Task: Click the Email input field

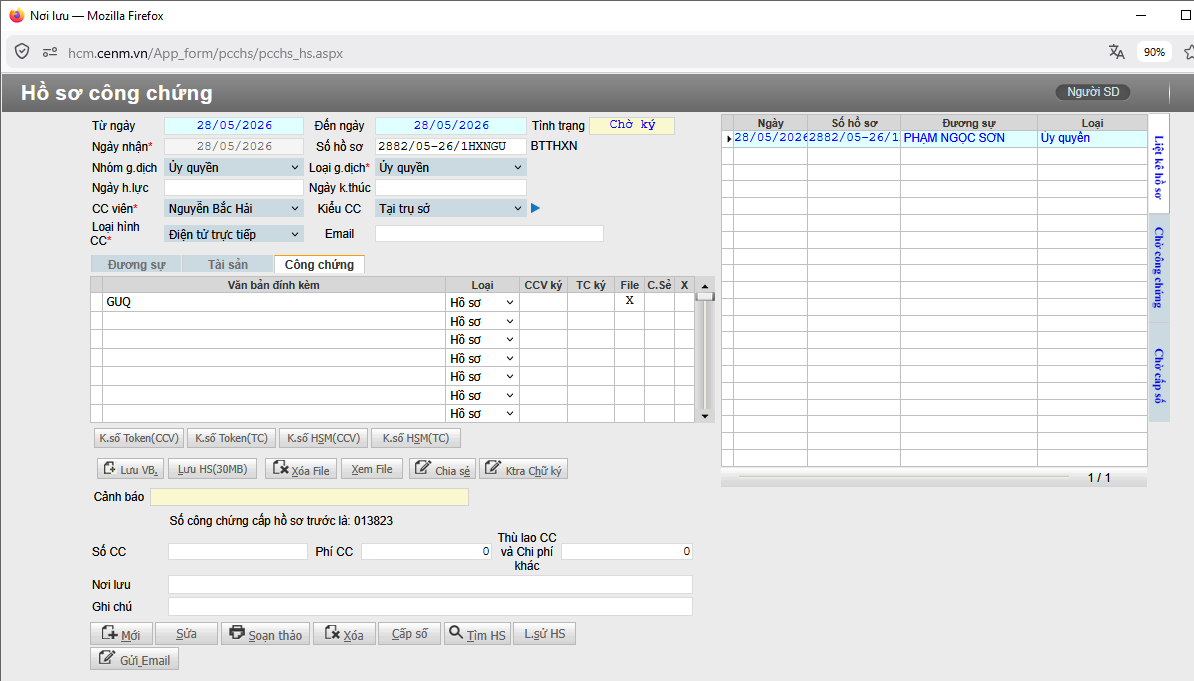Action: [489, 234]
